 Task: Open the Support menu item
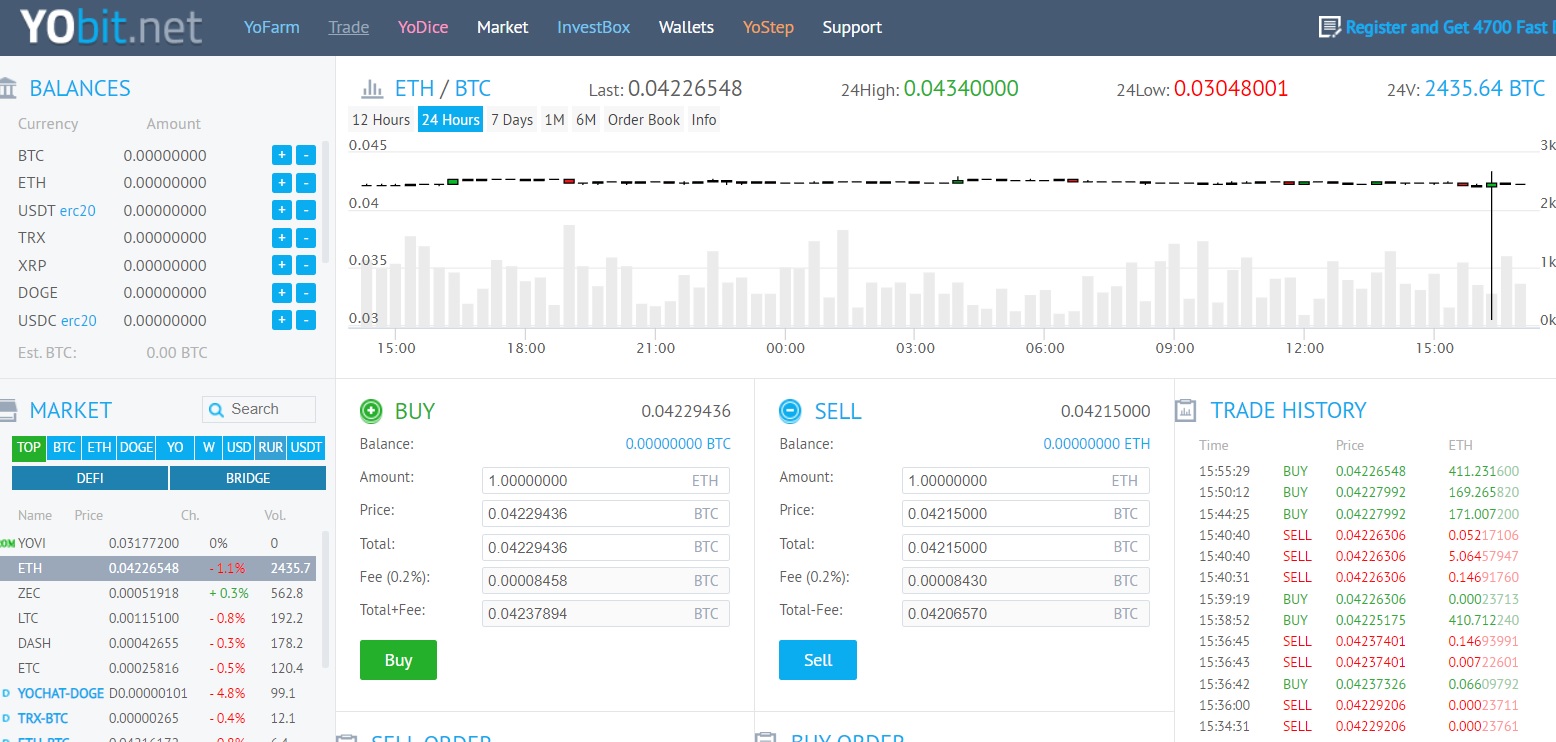852,27
